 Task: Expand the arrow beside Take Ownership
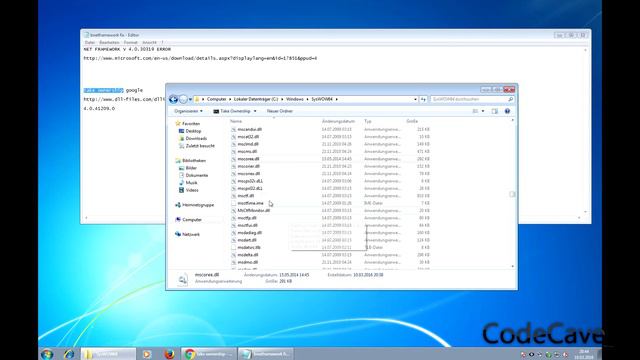tap(255, 111)
